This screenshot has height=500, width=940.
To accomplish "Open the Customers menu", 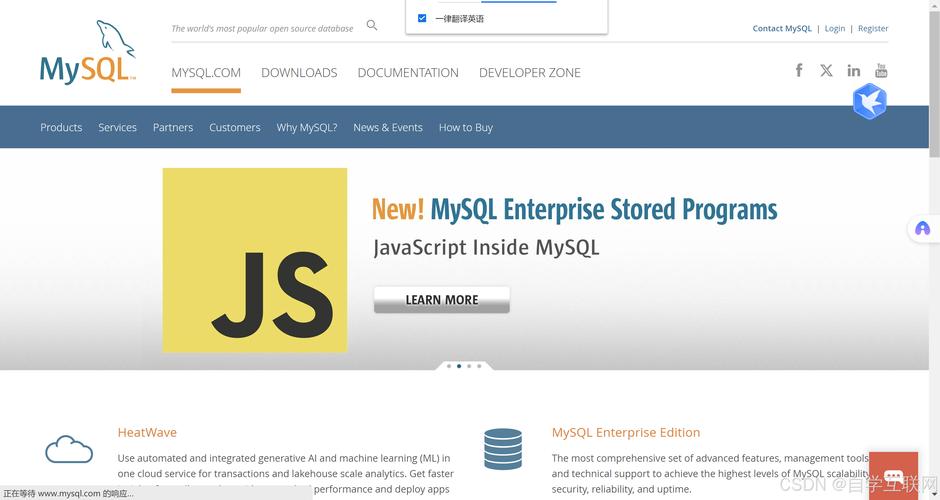I will [234, 127].
